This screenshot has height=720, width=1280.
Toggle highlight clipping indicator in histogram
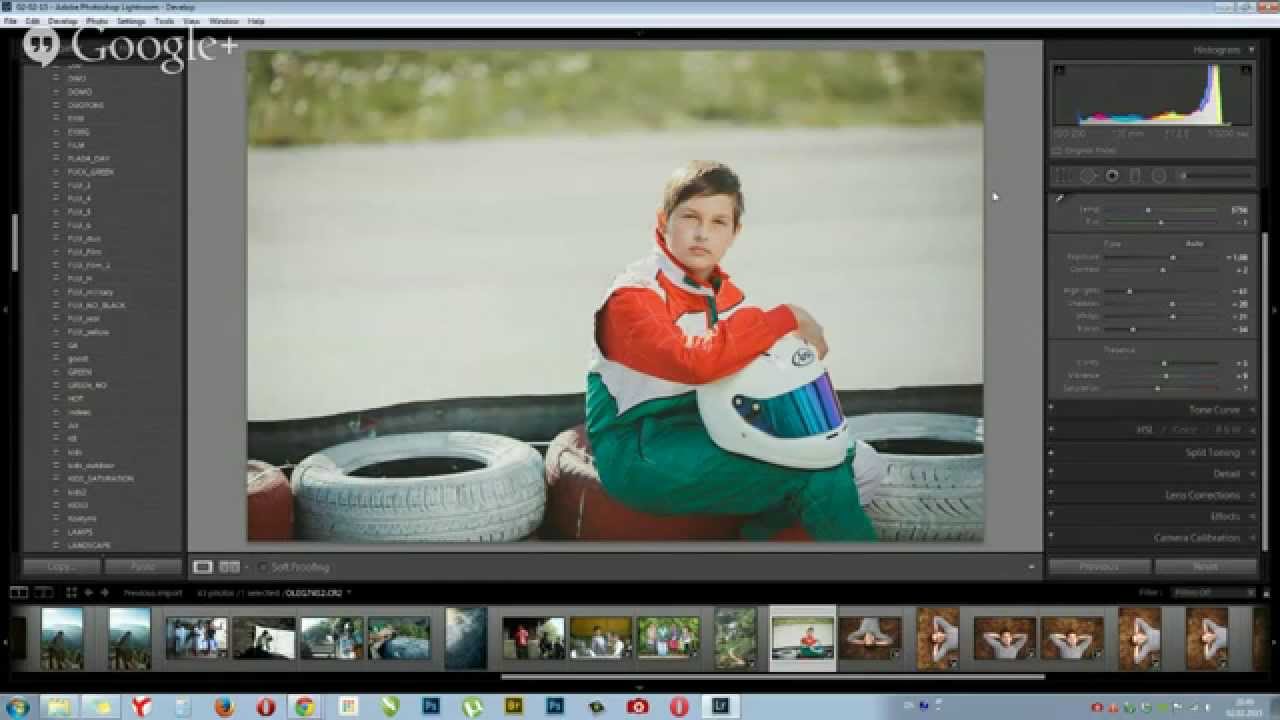click(x=1246, y=70)
